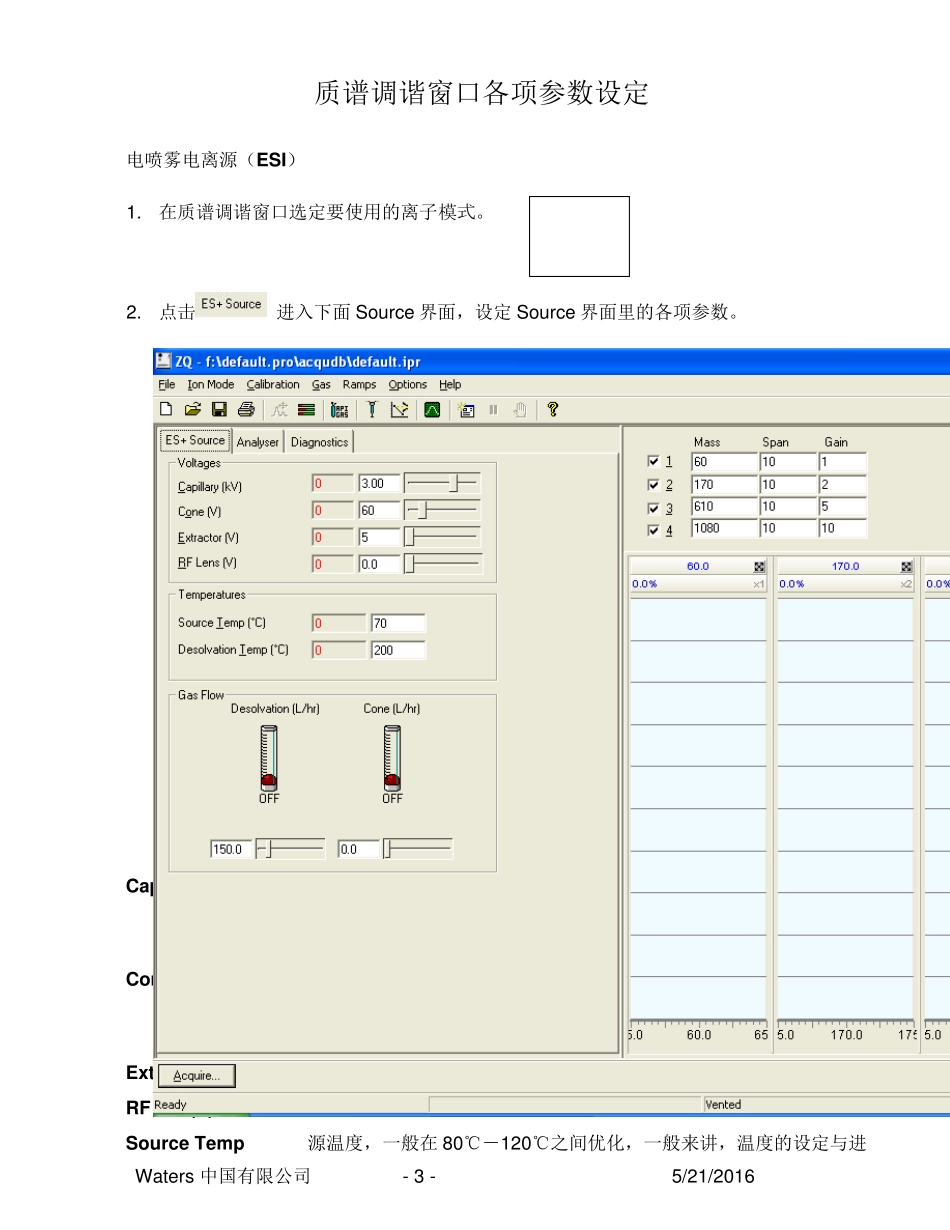Click the Gain field in row 4
Image resolution: width=950 pixels, height=1230 pixels.
[842, 529]
